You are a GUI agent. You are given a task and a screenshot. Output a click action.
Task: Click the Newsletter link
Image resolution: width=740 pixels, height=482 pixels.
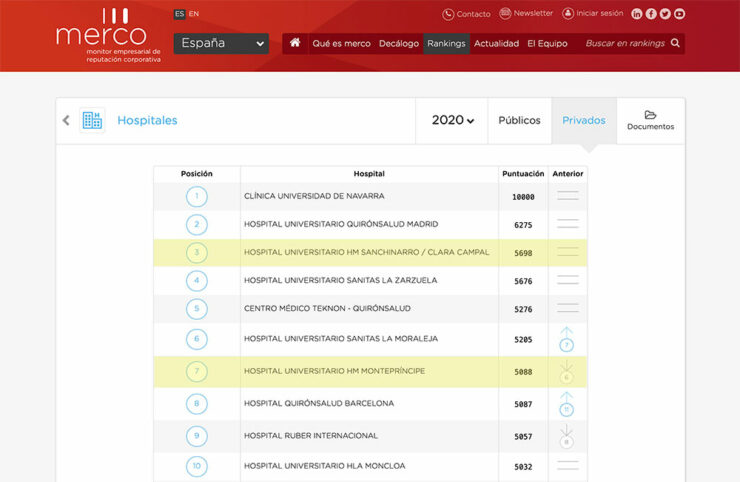(x=533, y=13)
